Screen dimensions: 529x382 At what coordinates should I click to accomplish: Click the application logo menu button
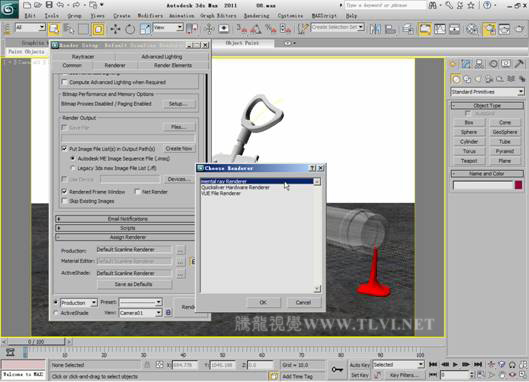9,9
